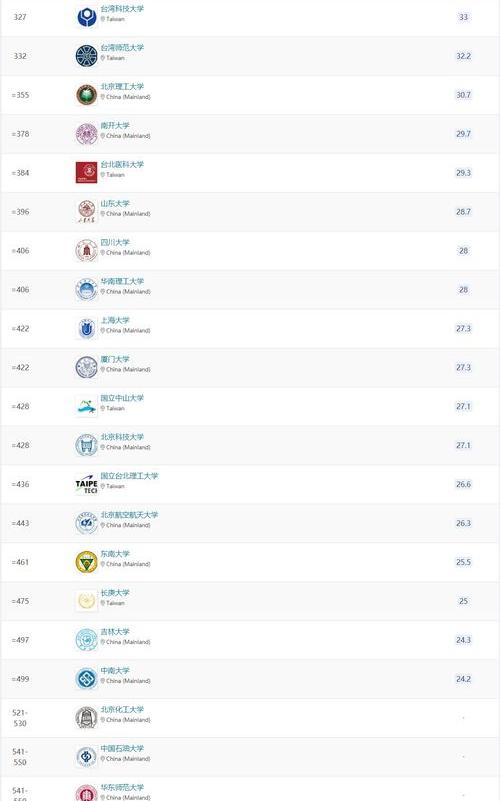Viewport: 500px width, 801px height.
Task: Open the 中南大学 blue logo
Action: pos(86,679)
